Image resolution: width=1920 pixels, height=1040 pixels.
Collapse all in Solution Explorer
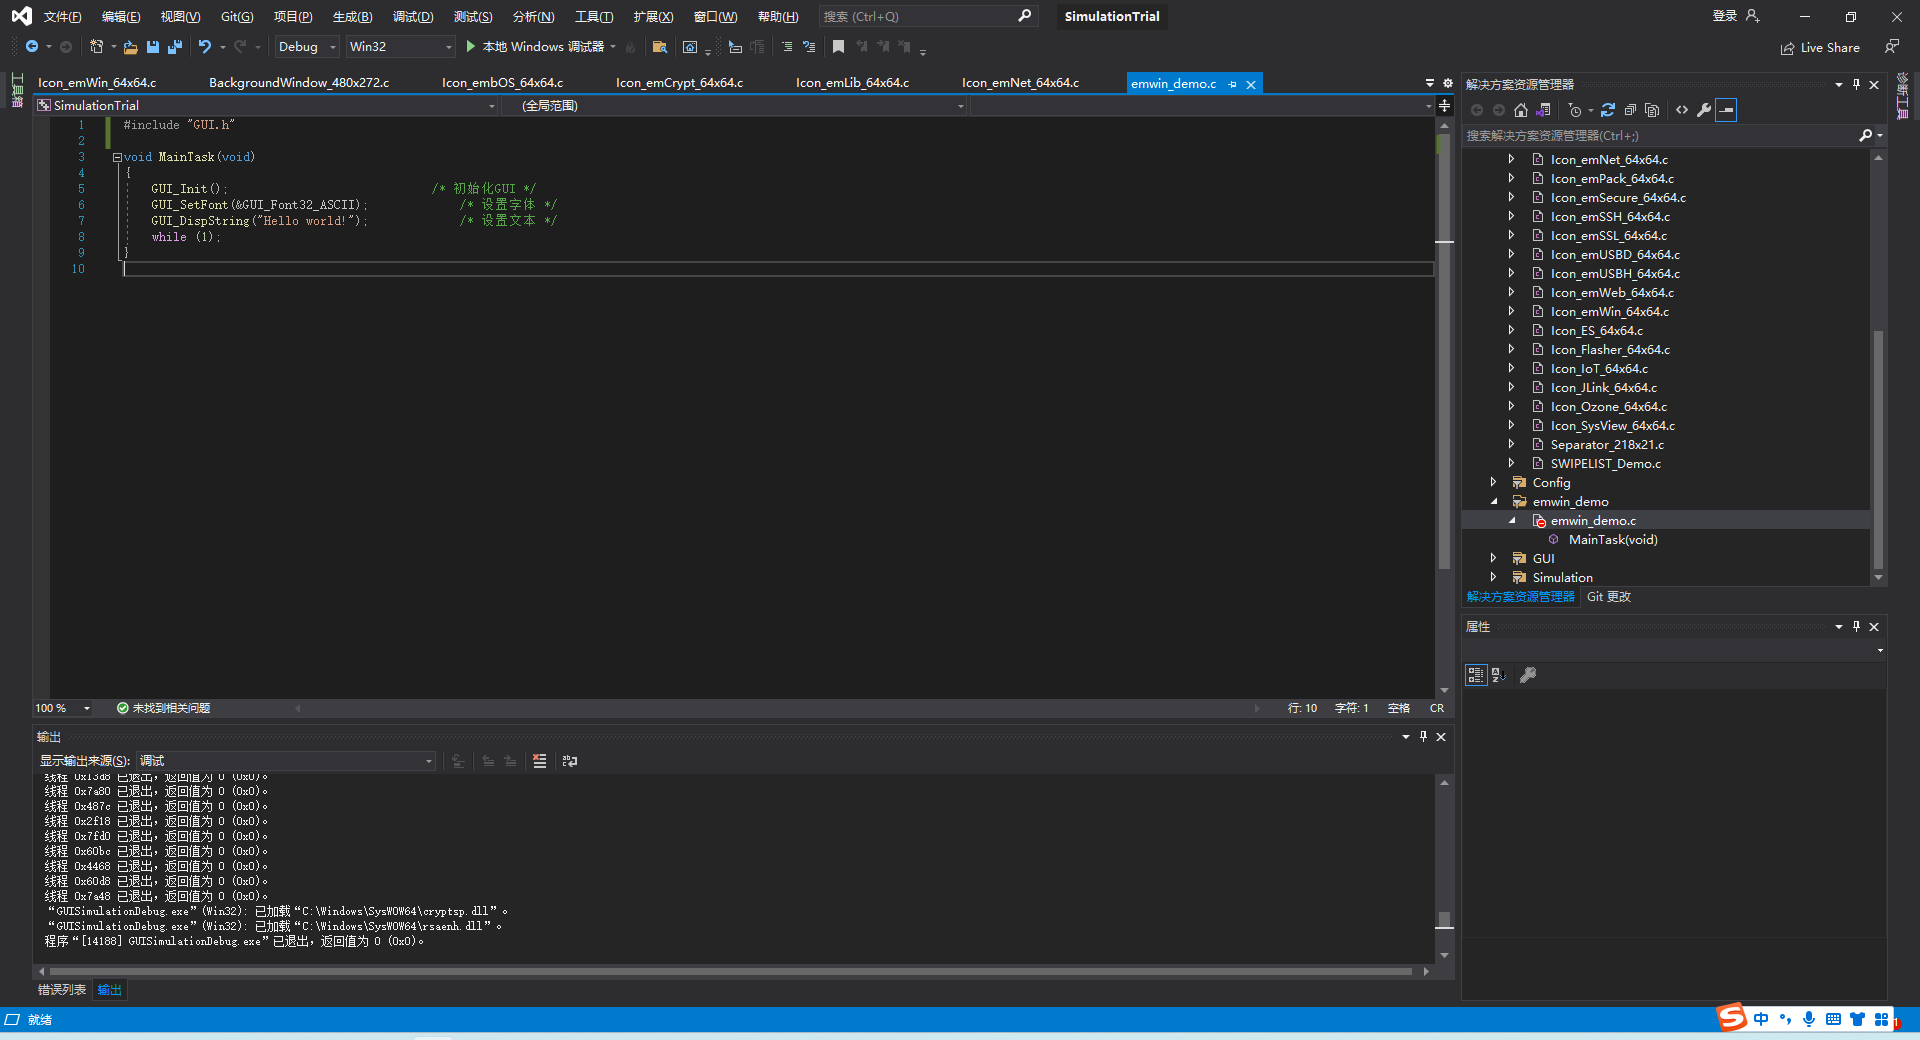[x=1630, y=110]
